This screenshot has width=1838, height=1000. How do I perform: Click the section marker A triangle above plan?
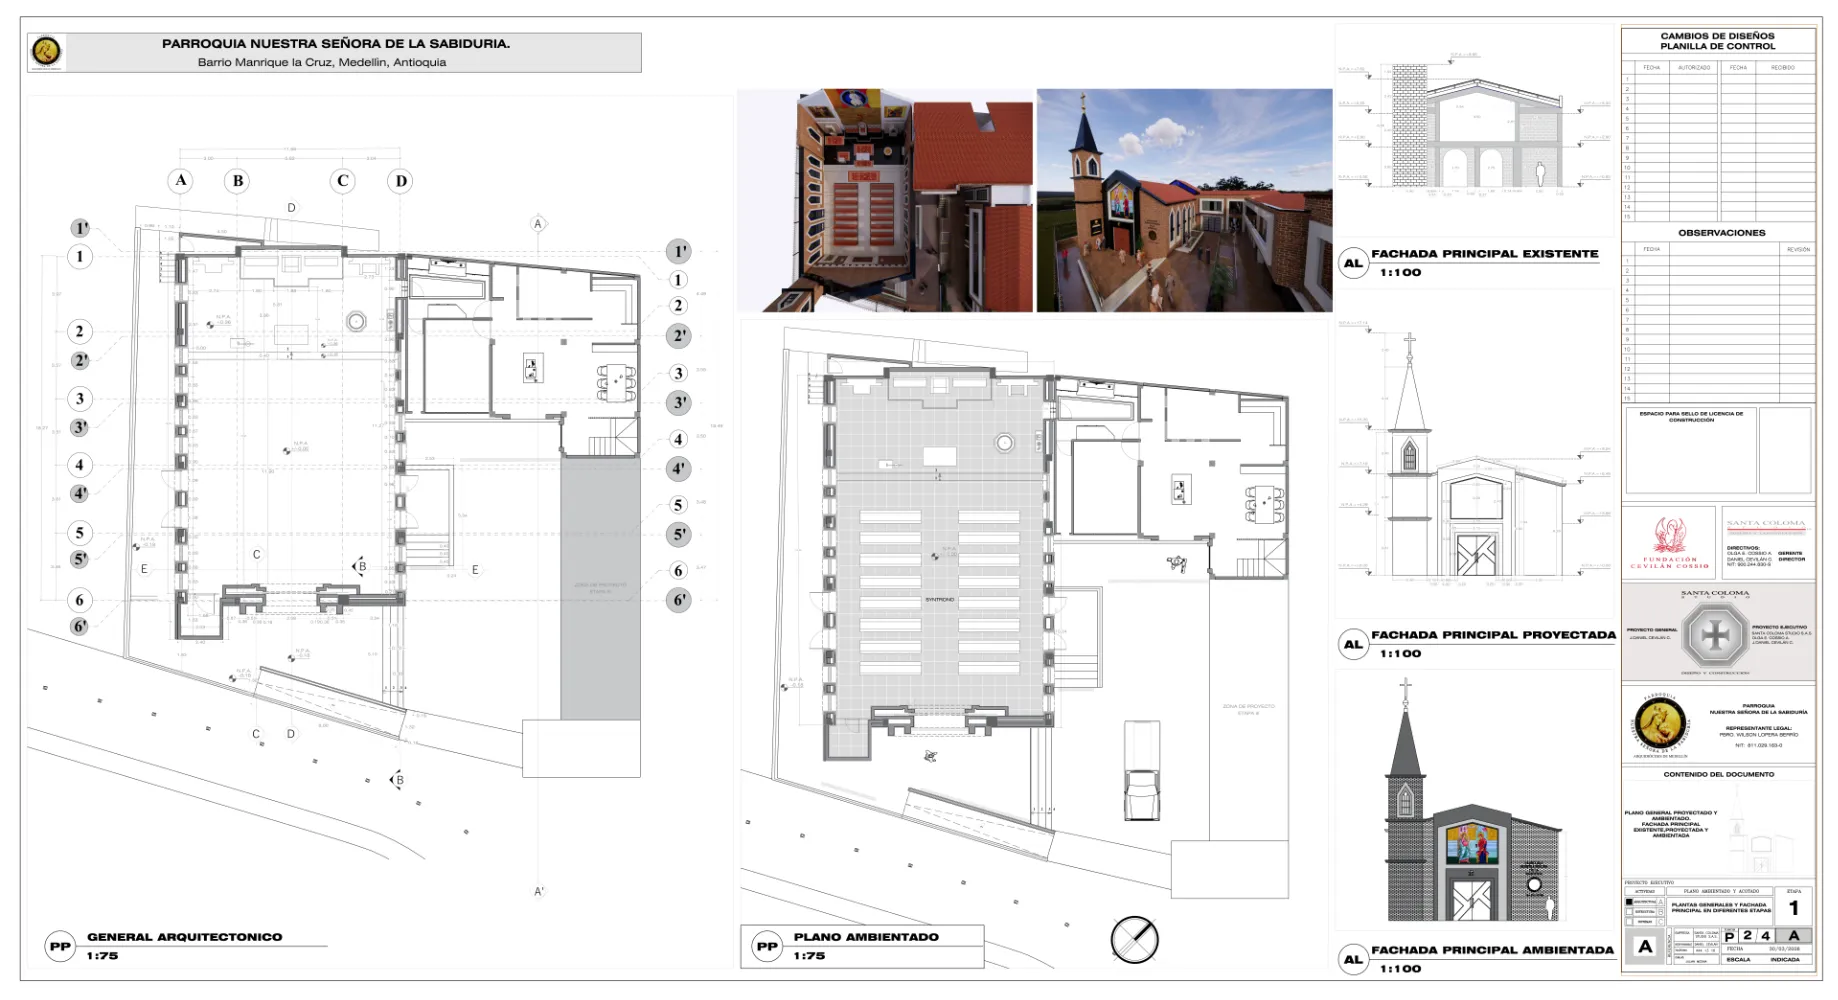pos(538,224)
